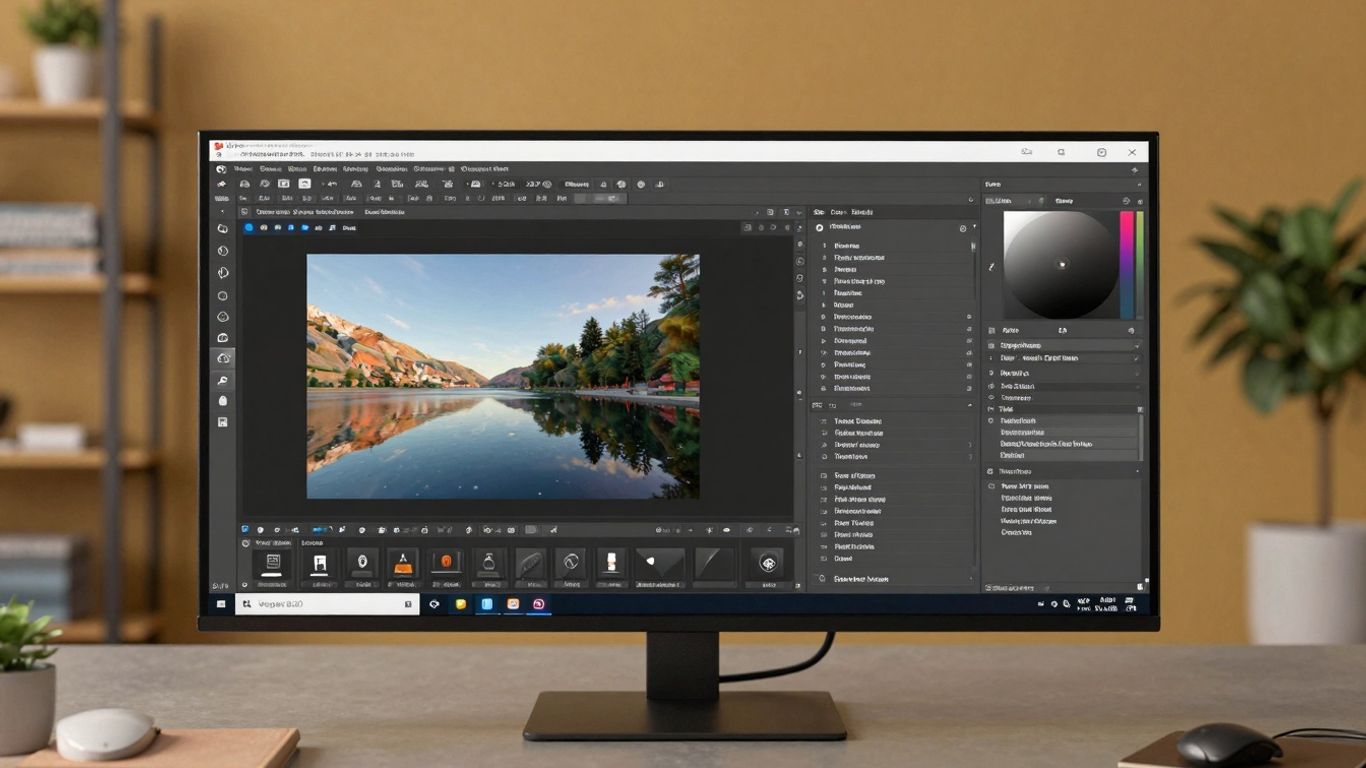Select the lasso tool in the left toolbar
Viewport: 1366px width, 768px height.
222,272
